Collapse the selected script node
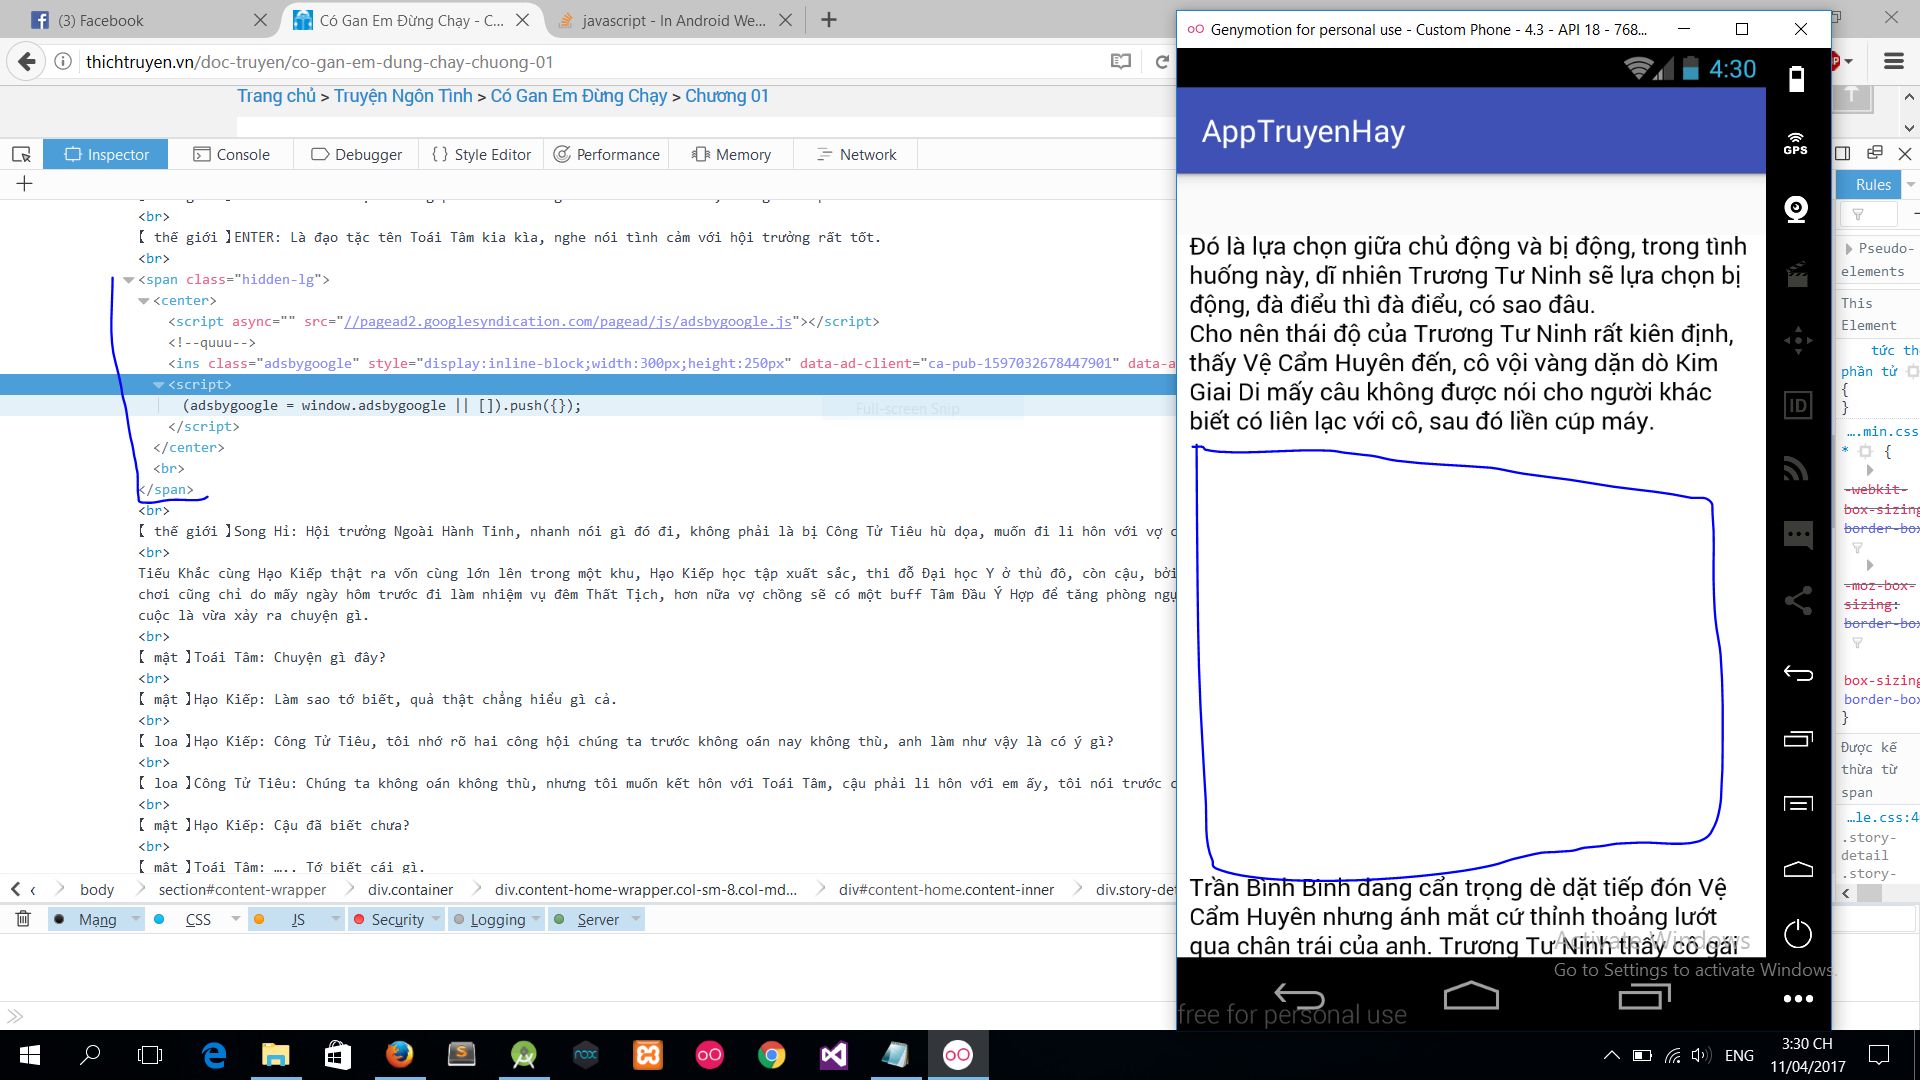The image size is (1920, 1080). [x=159, y=385]
